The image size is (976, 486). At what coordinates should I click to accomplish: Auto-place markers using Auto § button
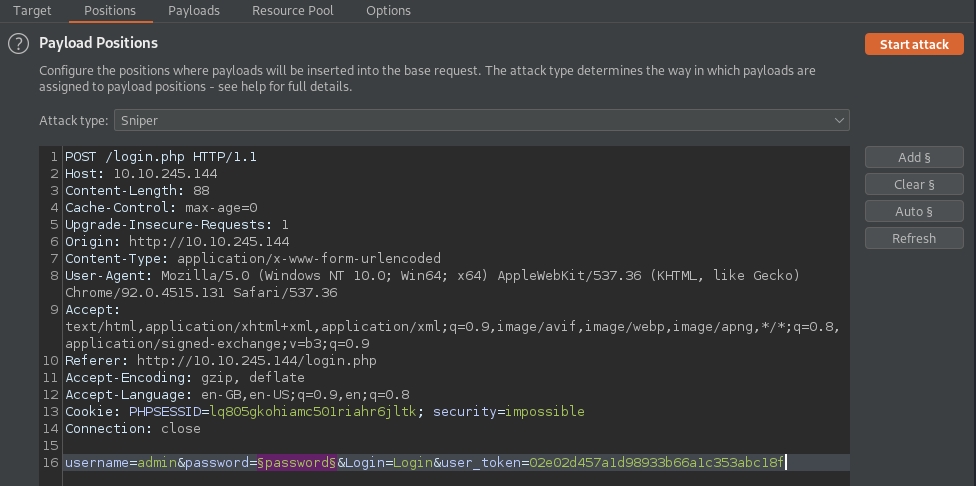click(914, 211)
